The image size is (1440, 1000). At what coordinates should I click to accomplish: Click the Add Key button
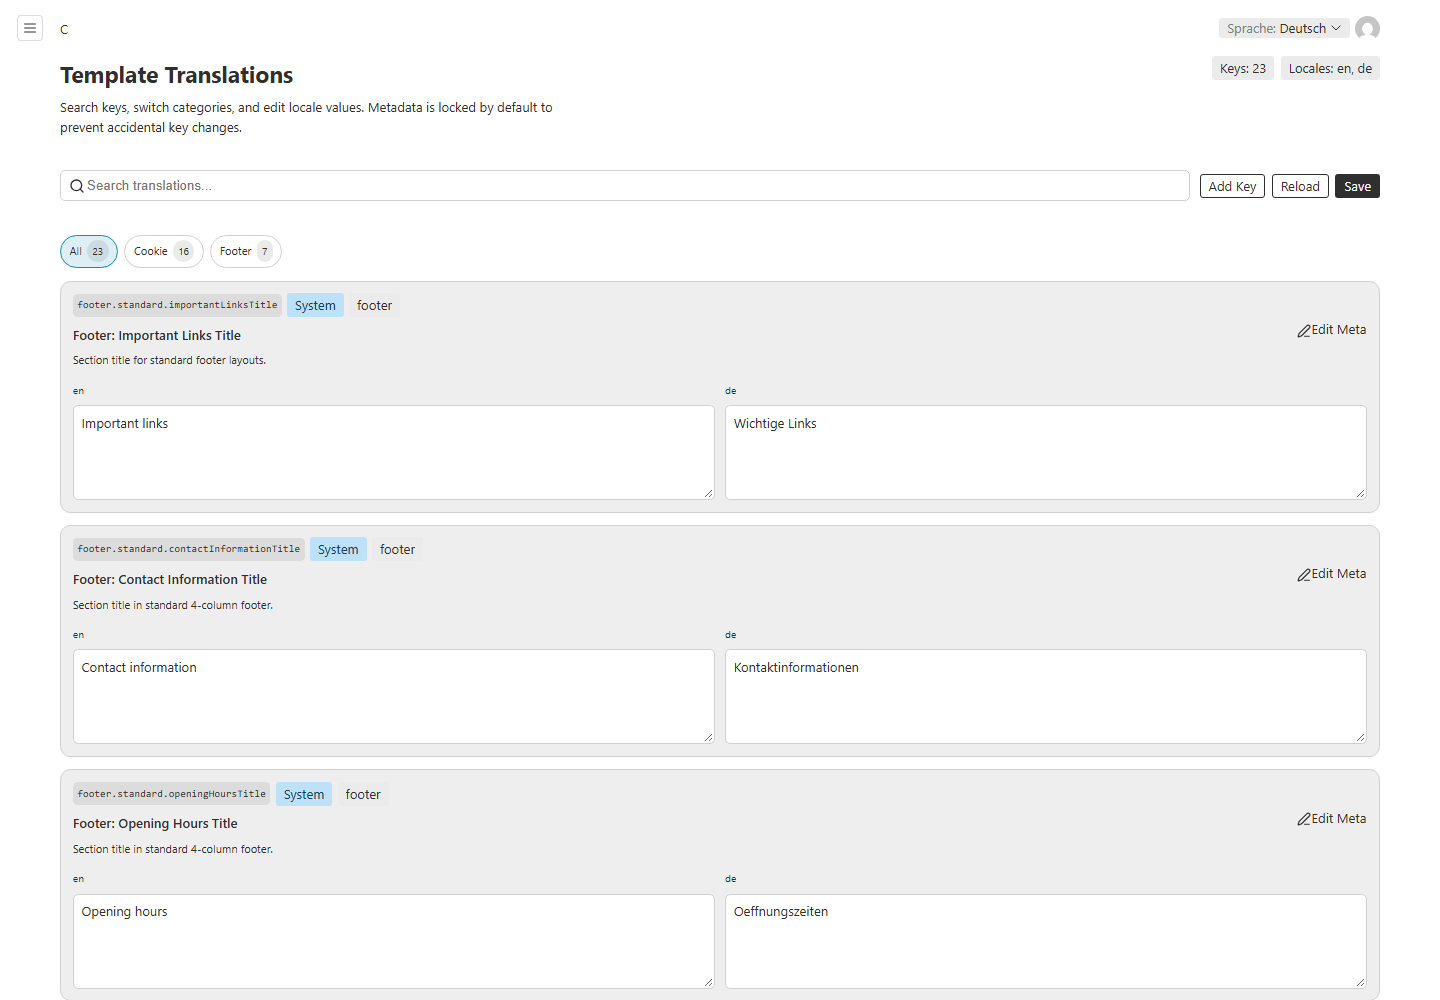[1232, 186]
